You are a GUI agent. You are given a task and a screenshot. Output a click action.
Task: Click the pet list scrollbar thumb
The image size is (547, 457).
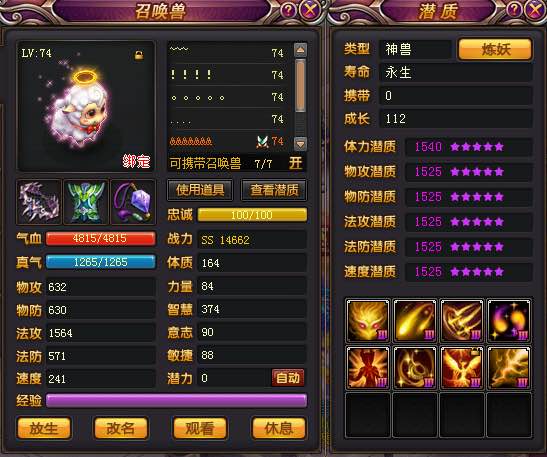tap(300, 86)
